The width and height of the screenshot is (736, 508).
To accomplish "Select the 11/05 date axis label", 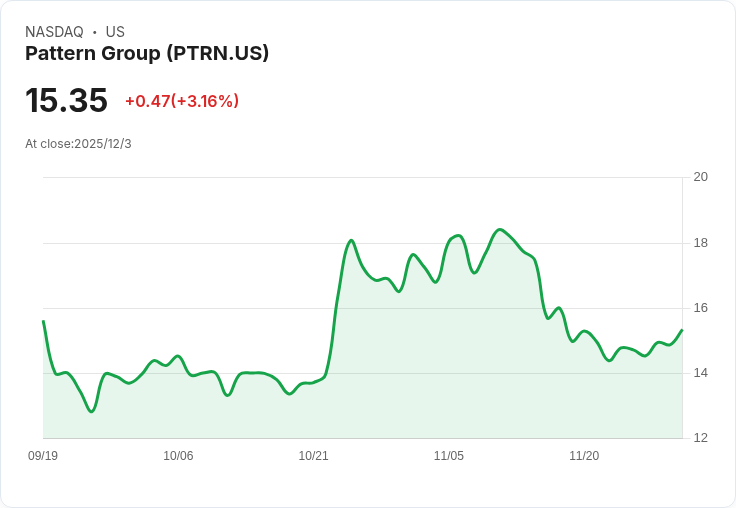I will pyautogui.click(x=449, y=455).
